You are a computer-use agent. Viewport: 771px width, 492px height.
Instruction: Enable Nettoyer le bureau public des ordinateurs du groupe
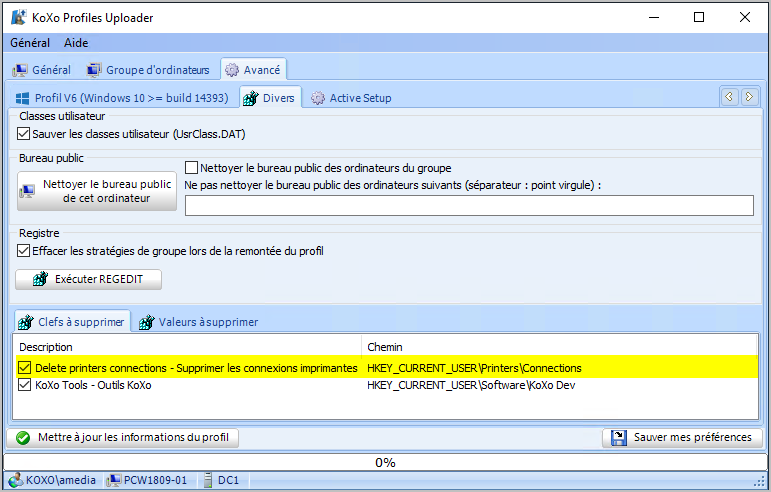coord(191,168)
